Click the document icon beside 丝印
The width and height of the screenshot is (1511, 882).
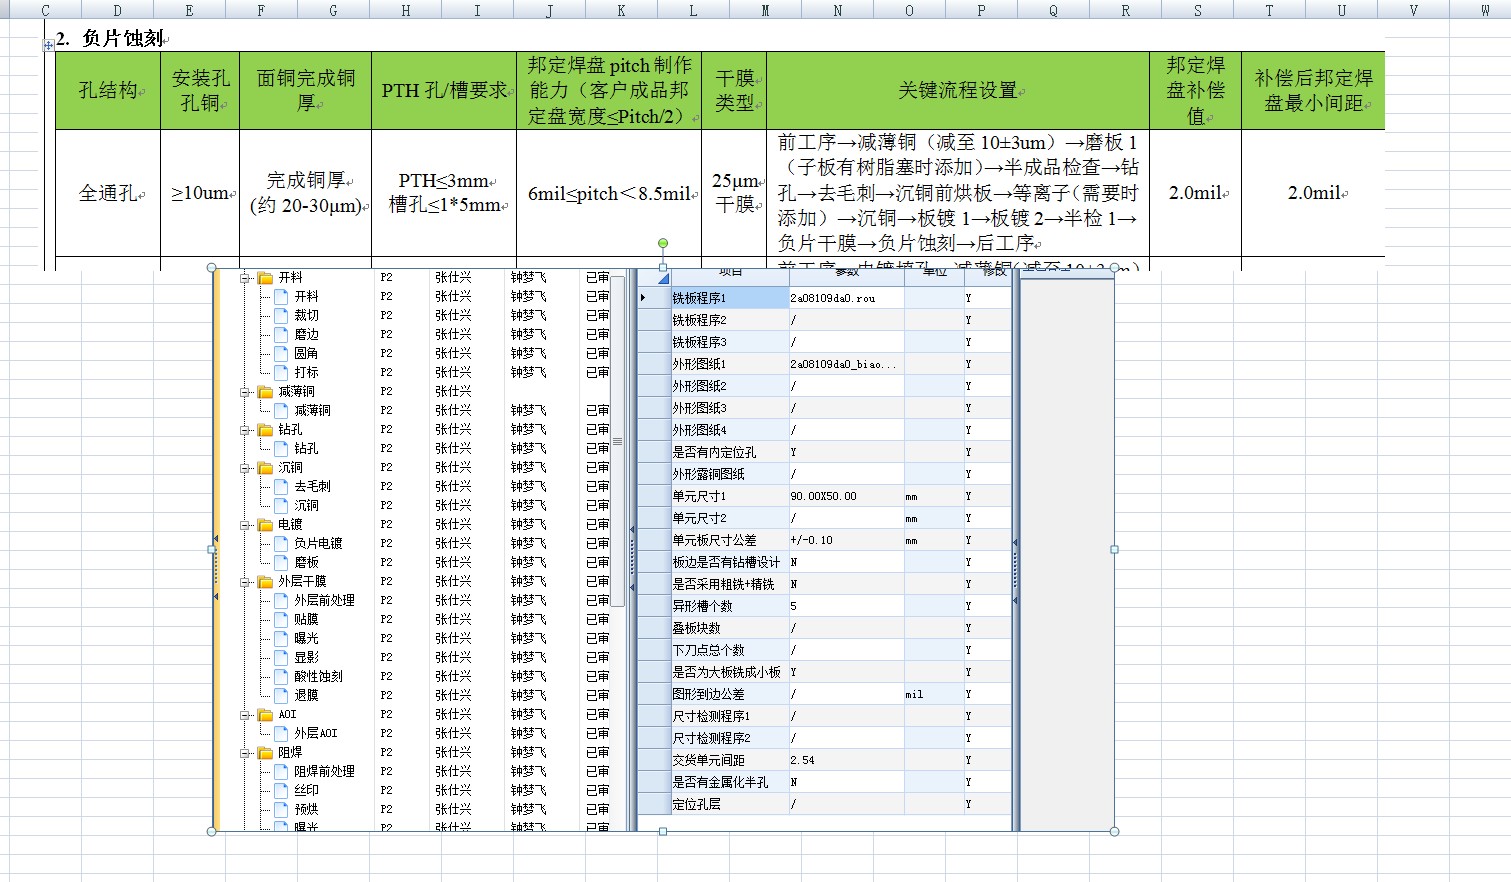[x=282, y=791]
